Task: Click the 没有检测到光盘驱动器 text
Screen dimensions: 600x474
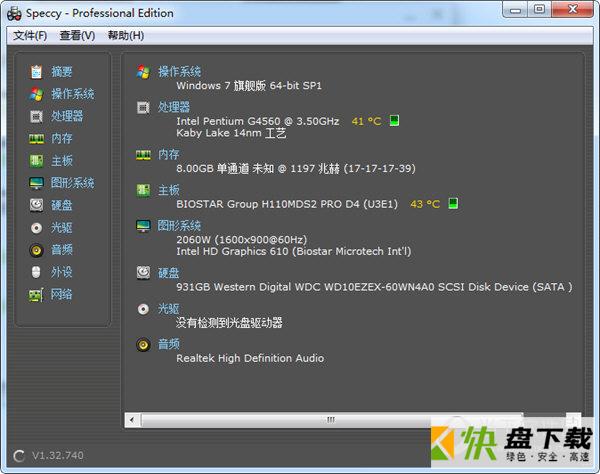Action: click(x=229, y=323)
